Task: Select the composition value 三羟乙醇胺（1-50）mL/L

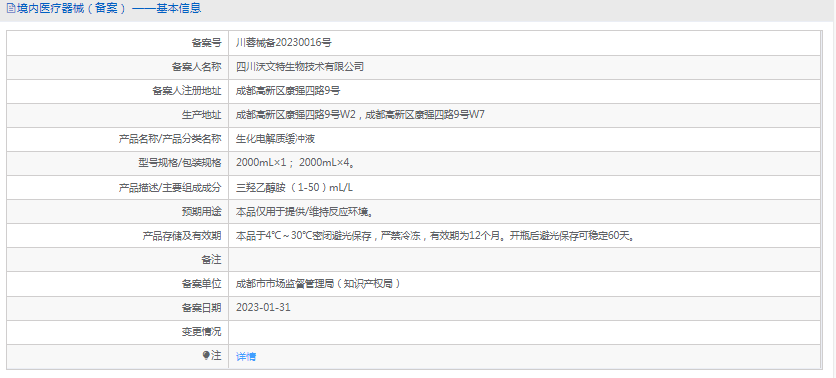Action: pyautogui.click(x=294, y=188)
